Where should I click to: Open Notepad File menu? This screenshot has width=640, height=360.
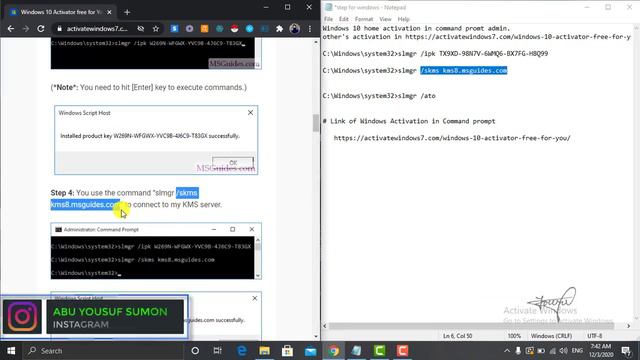pyautogui.click(x=329, y=19)
